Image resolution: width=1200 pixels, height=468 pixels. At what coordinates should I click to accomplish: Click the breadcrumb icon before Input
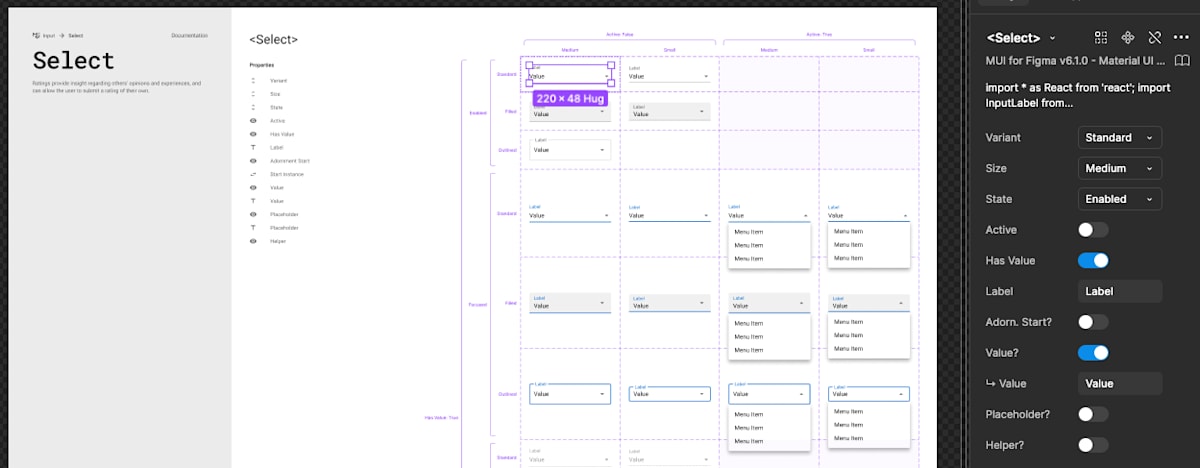(x=36, y=36)
